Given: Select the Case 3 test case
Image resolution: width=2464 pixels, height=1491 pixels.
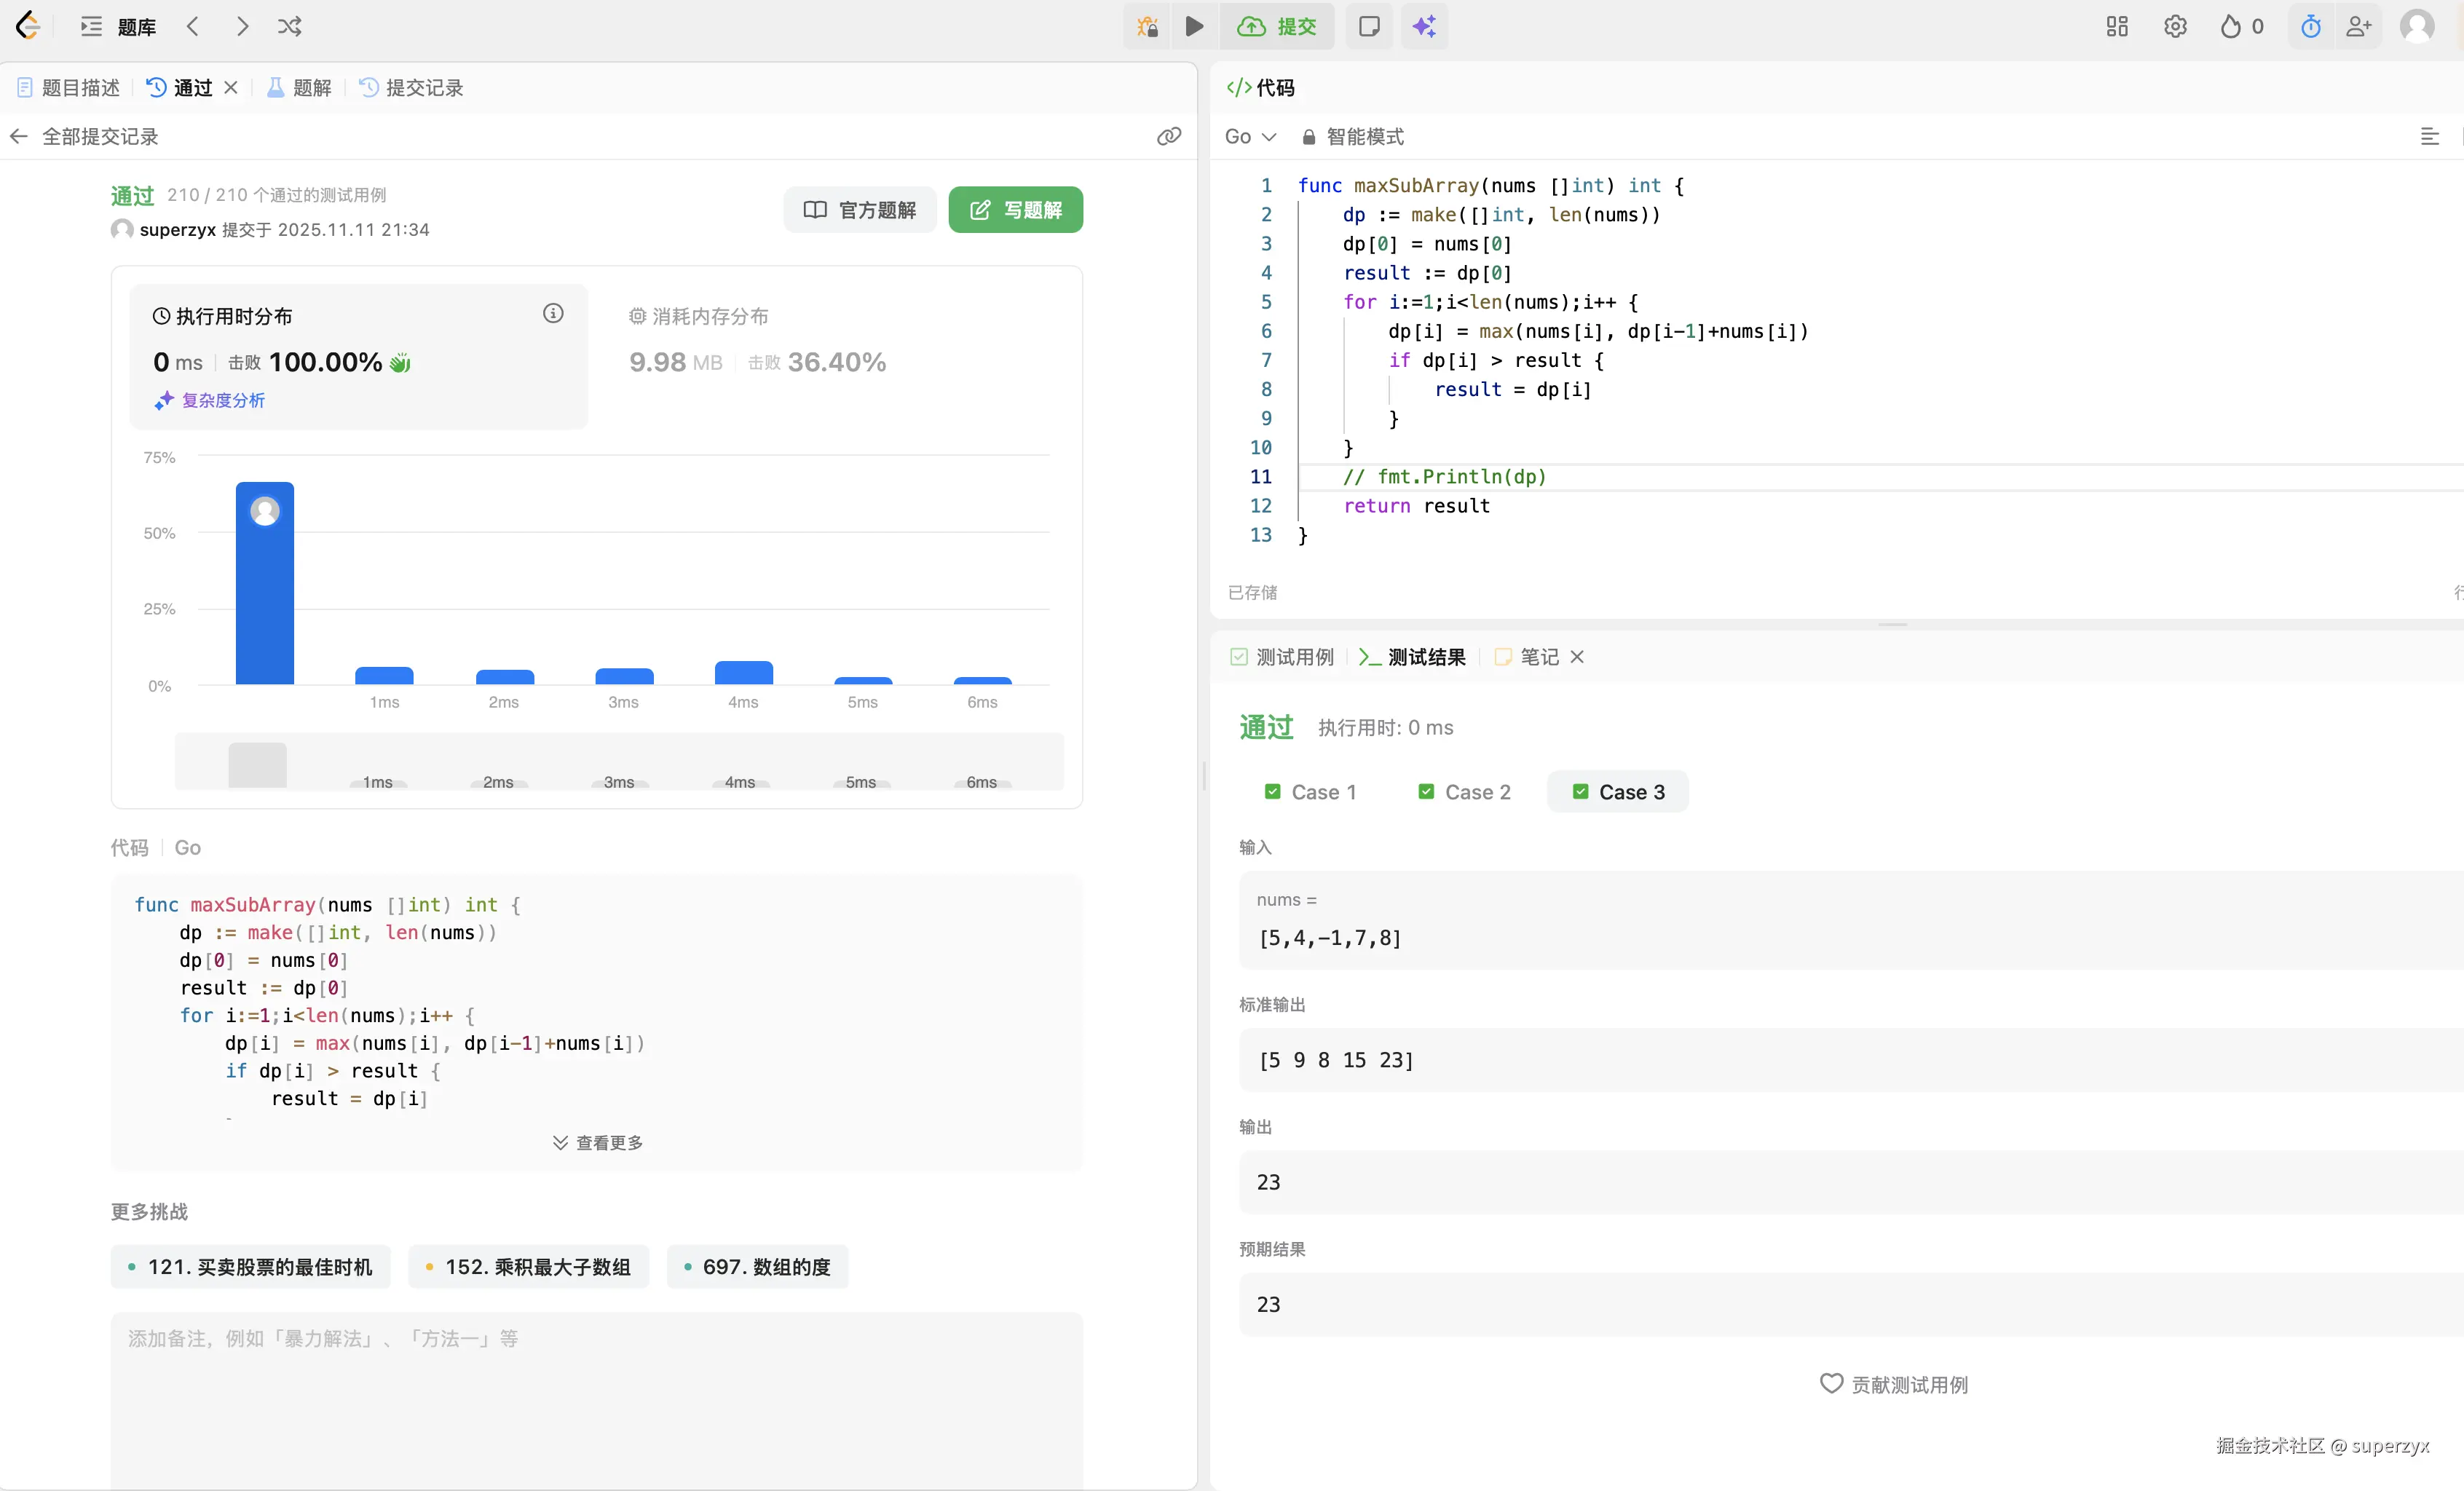Looking at the screenshot, I should (1618, 792).
